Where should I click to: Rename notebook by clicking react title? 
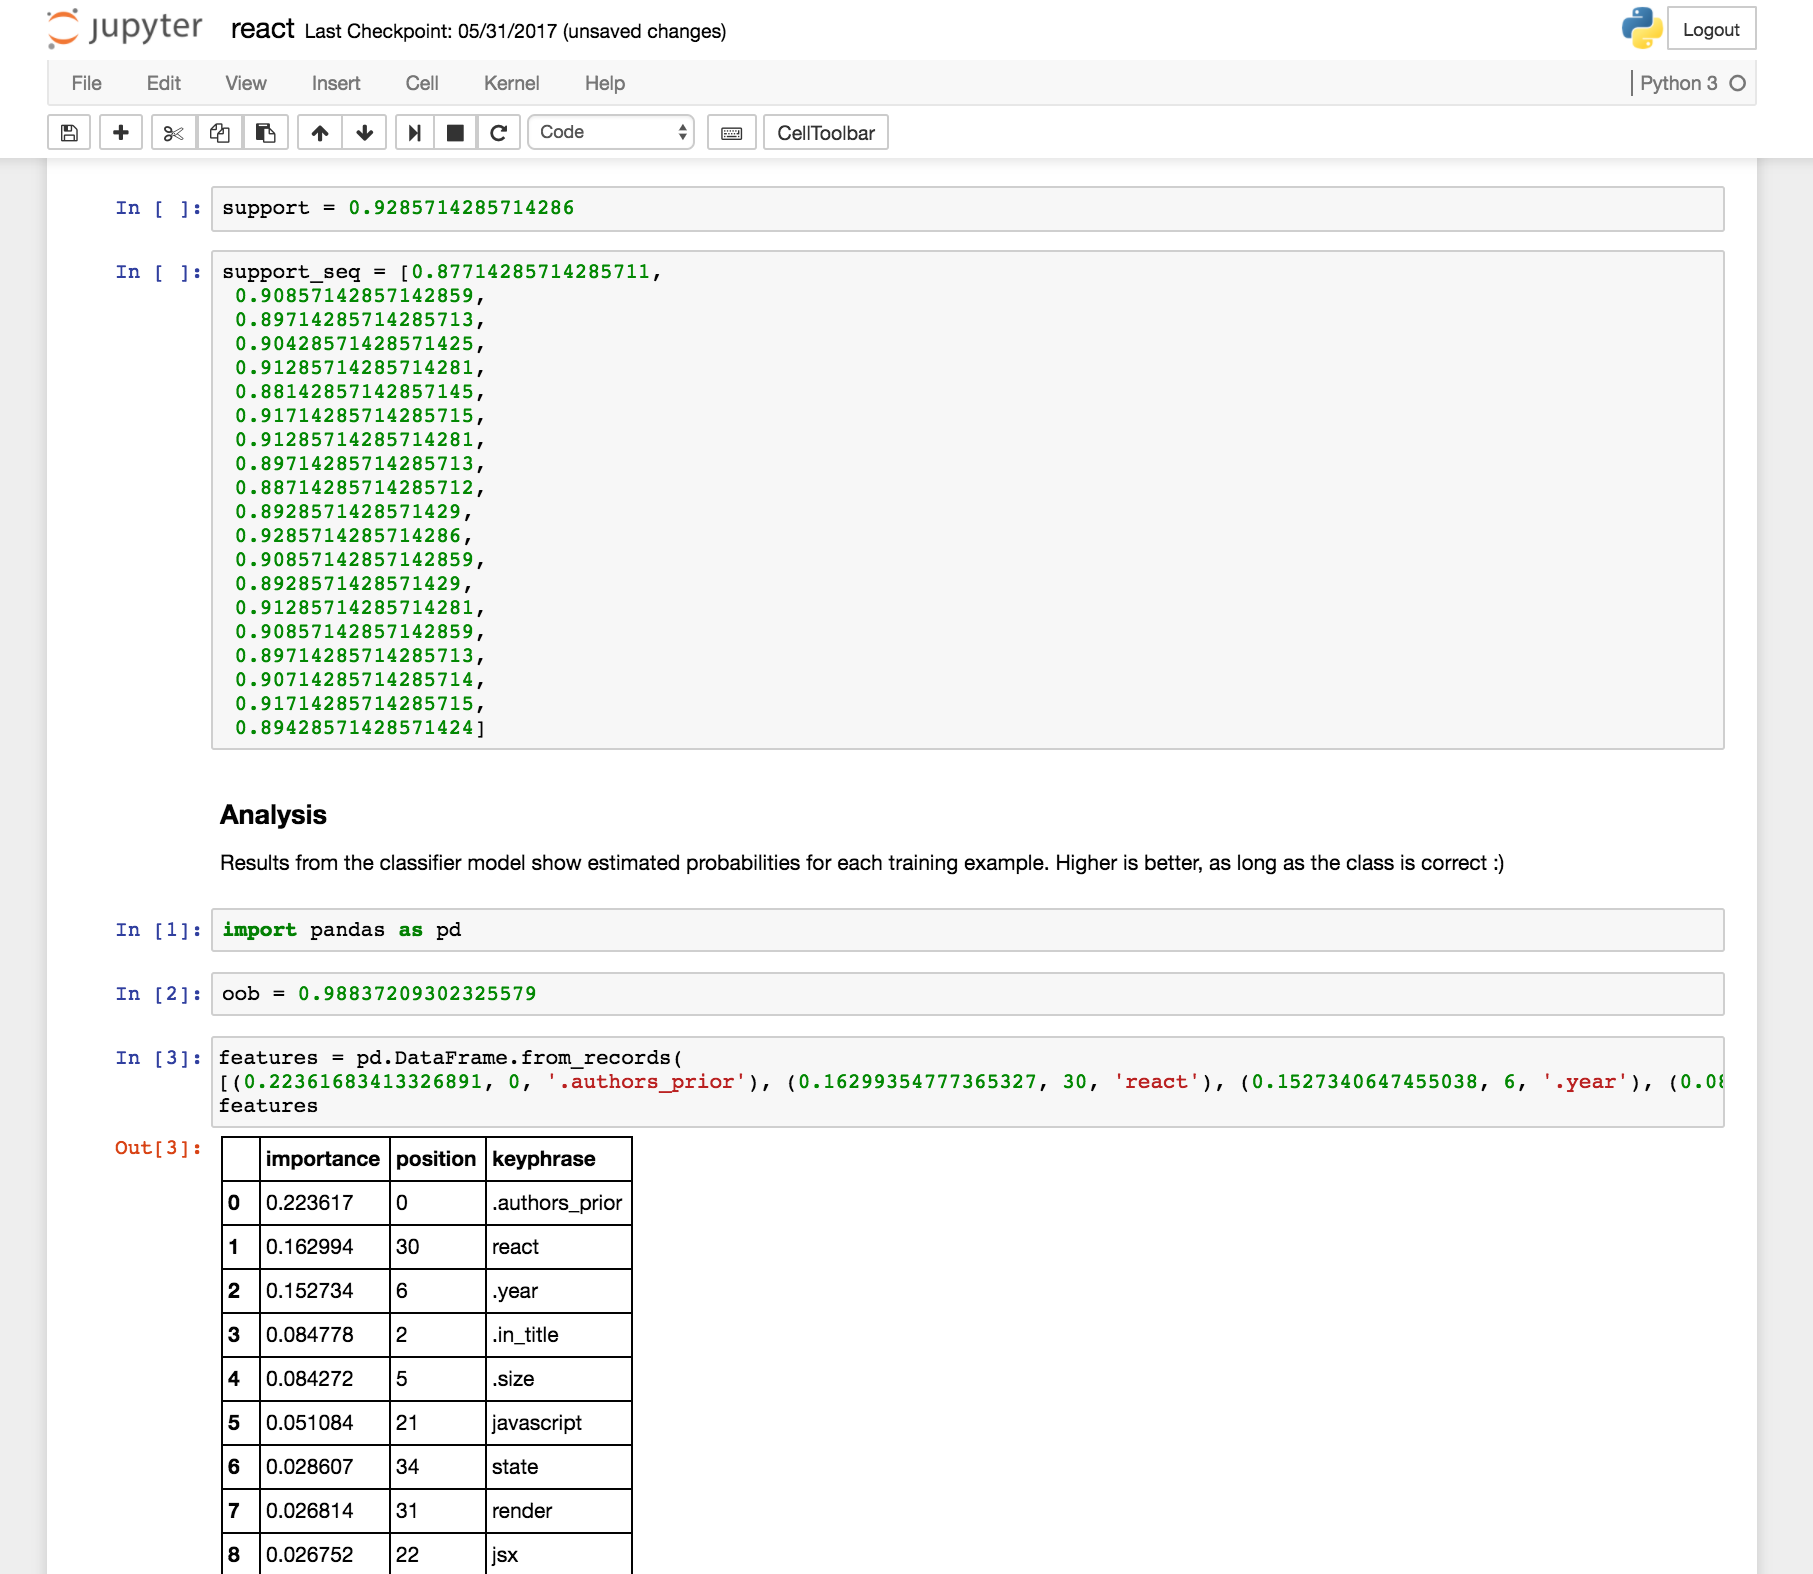click(x=262, y=29)
